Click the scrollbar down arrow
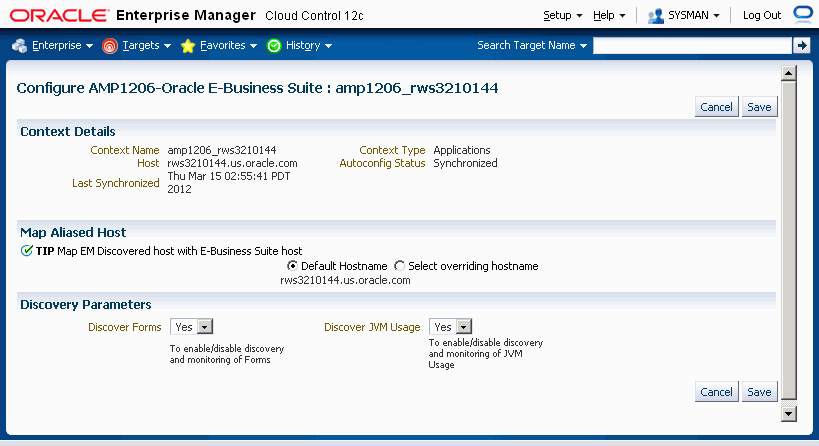 pyautogui.click(x=789, y=414)
